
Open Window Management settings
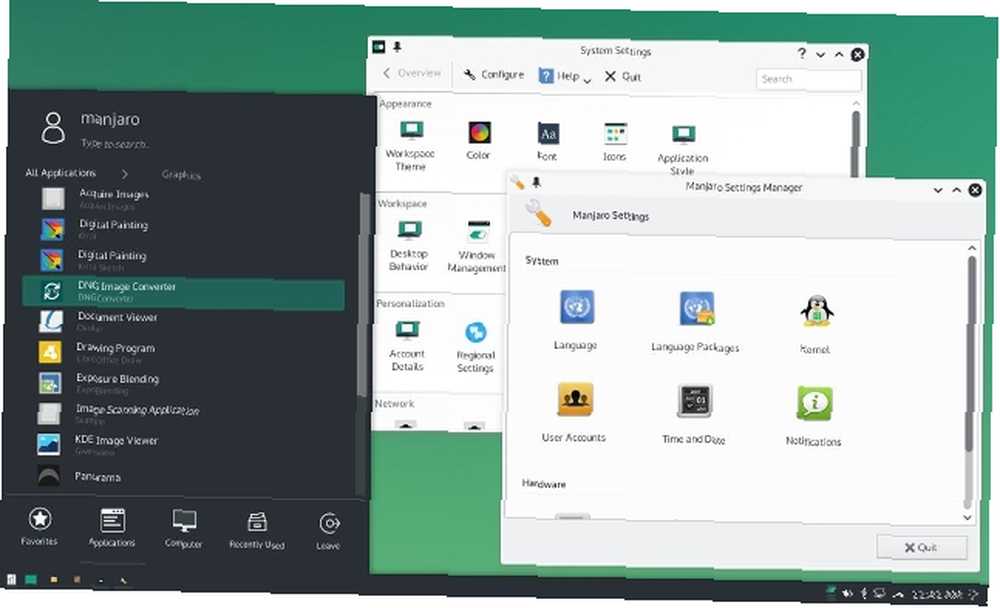coord(477,247)
